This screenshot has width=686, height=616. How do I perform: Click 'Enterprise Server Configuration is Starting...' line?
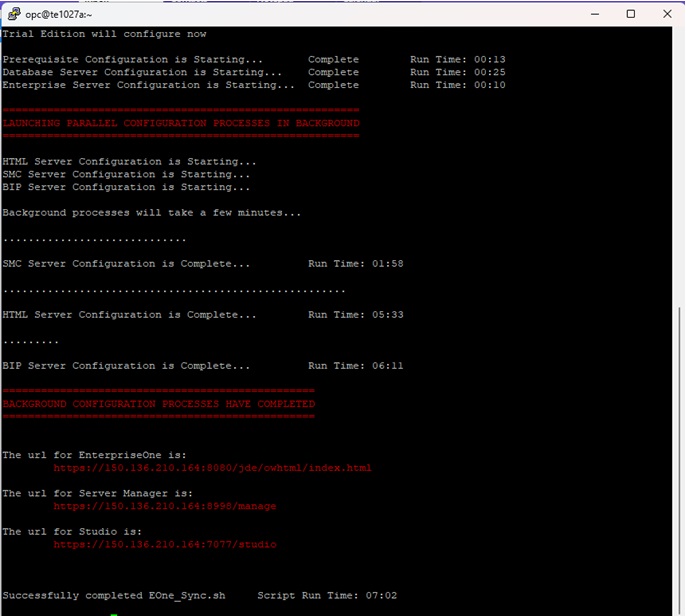pyautogui.click(x=148, y=85)
